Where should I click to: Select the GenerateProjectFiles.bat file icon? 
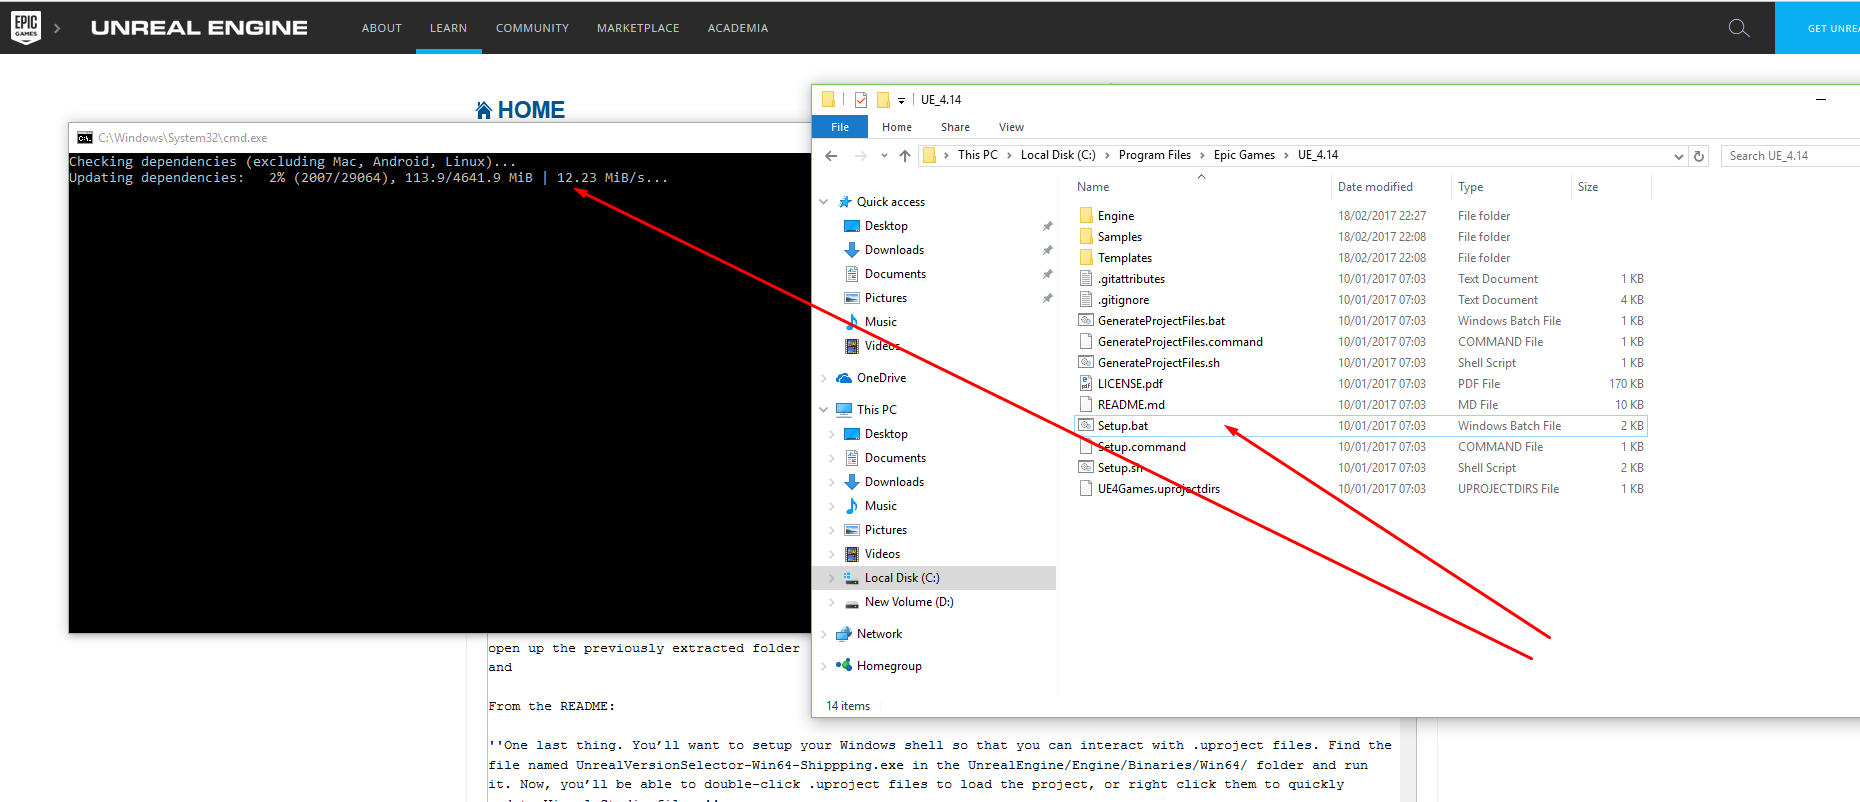click(x=1086, y=320)
